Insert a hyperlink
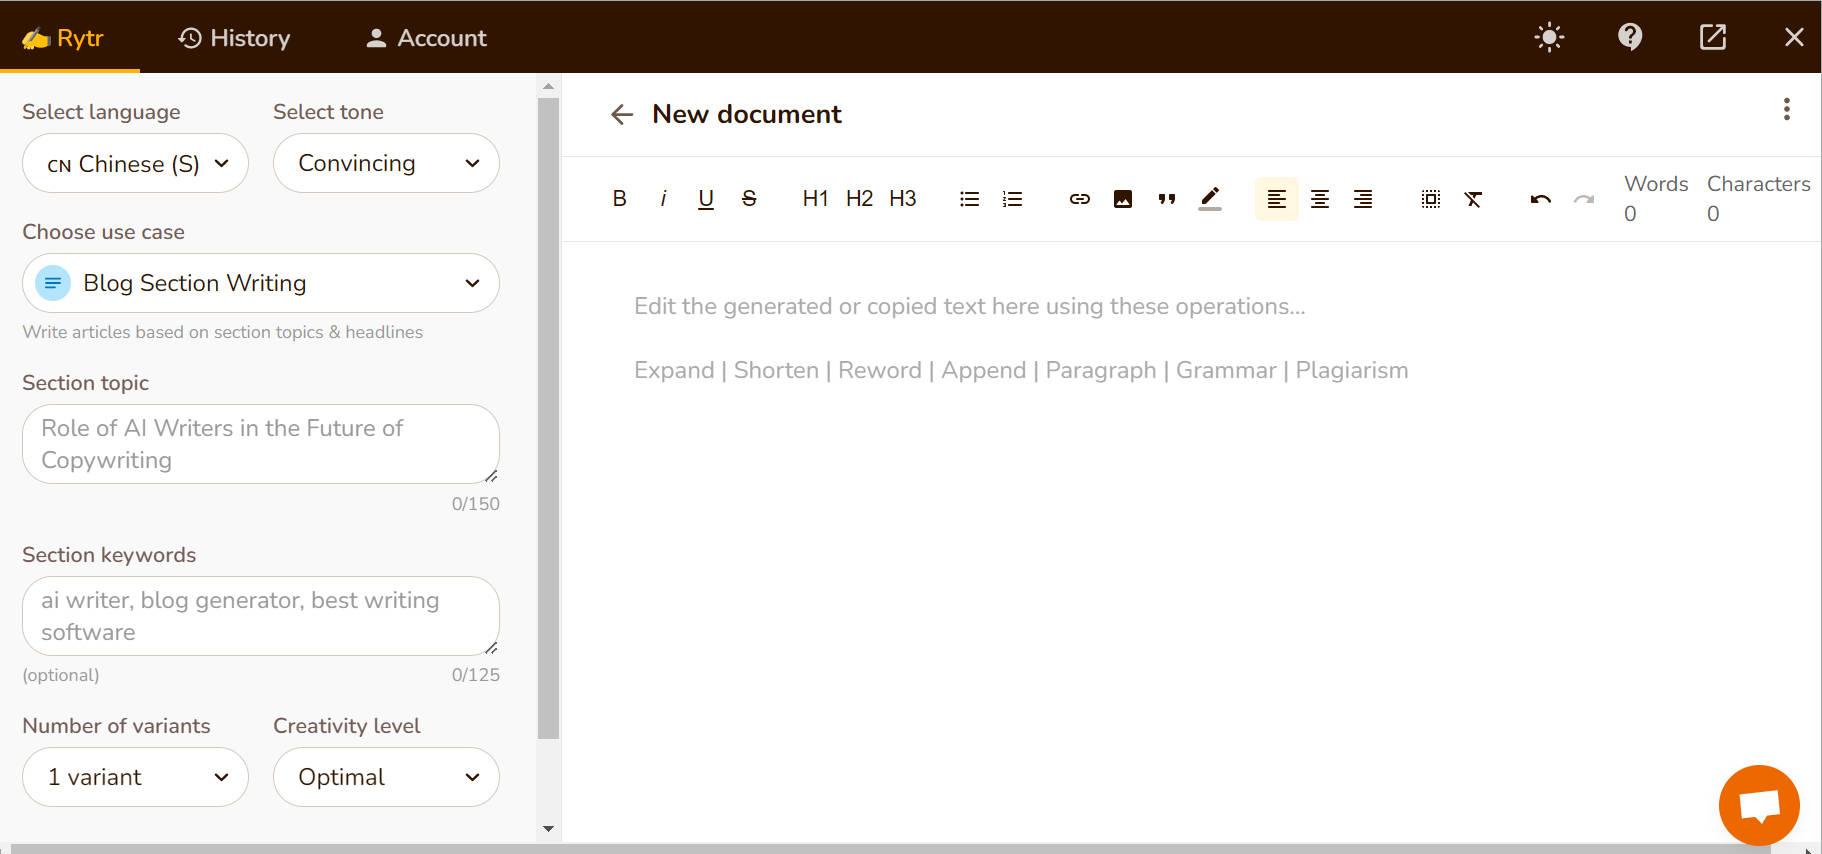1822x854 pixels. coord(1080,199)
